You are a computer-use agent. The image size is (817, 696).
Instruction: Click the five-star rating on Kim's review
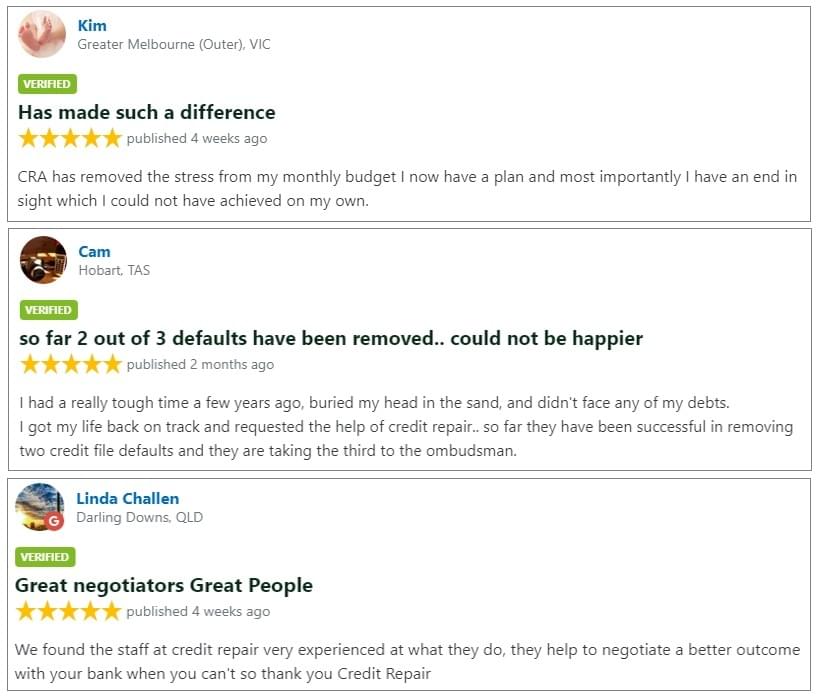click(x=70, y=138)
